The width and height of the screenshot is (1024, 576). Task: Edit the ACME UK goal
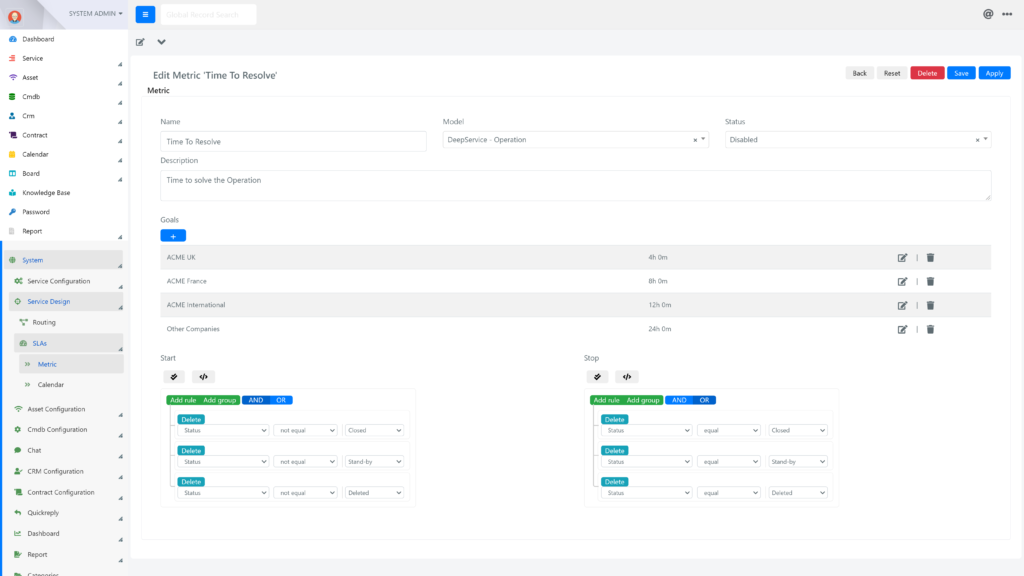click(902, 258)
